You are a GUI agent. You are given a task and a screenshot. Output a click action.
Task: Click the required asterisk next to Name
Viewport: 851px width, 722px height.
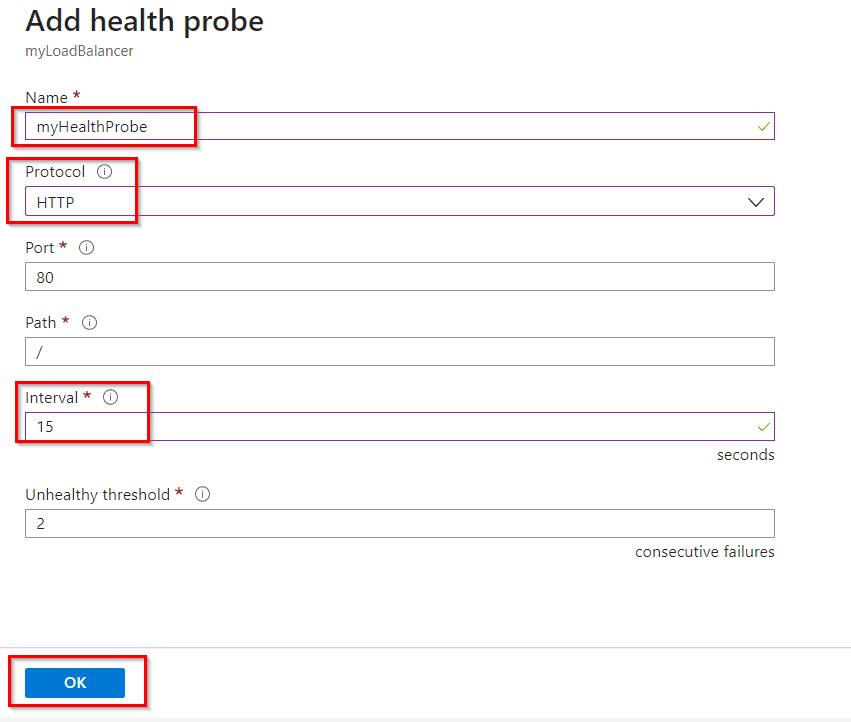pos(76,95)
